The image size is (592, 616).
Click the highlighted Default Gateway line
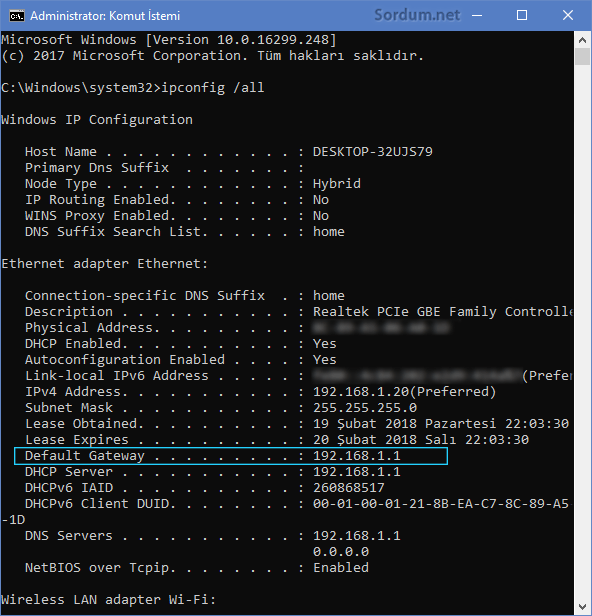(x=231, y=456)
